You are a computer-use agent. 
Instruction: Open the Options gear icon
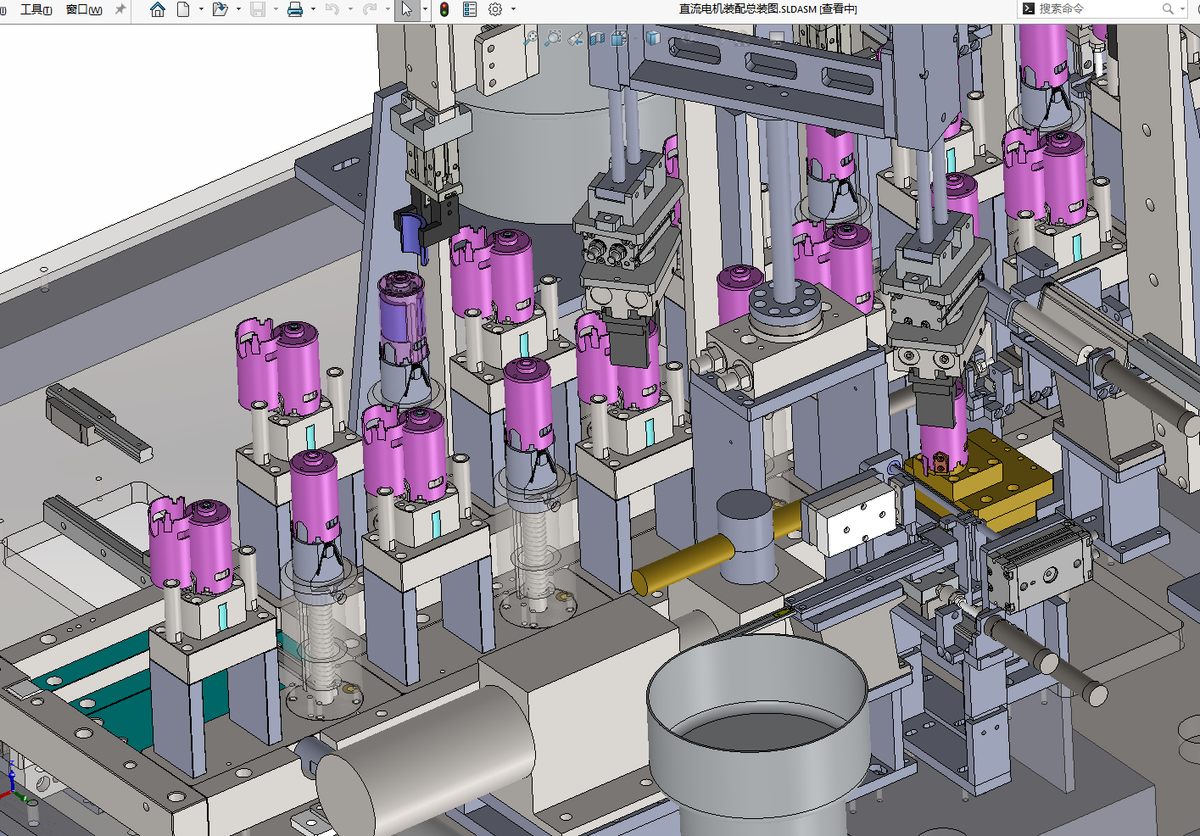[x=495, y=9]
